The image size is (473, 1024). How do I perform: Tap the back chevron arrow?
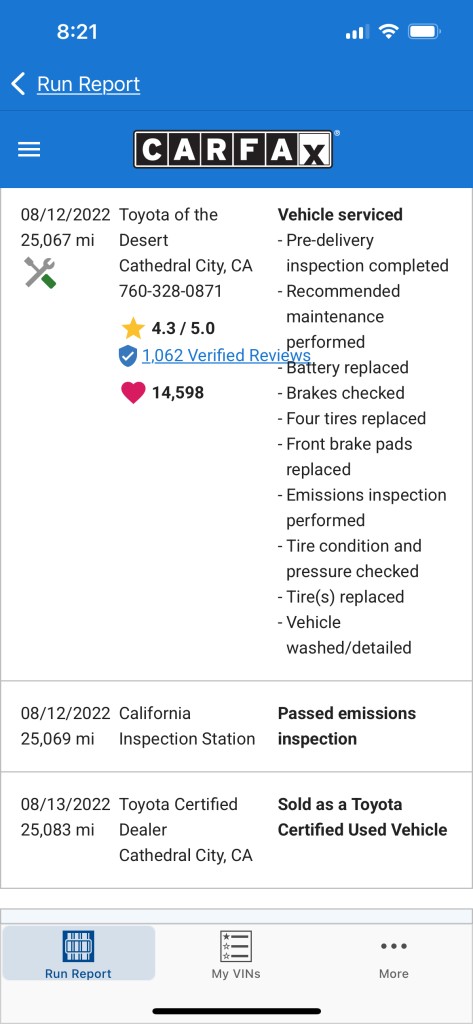[x=18, y=84]
